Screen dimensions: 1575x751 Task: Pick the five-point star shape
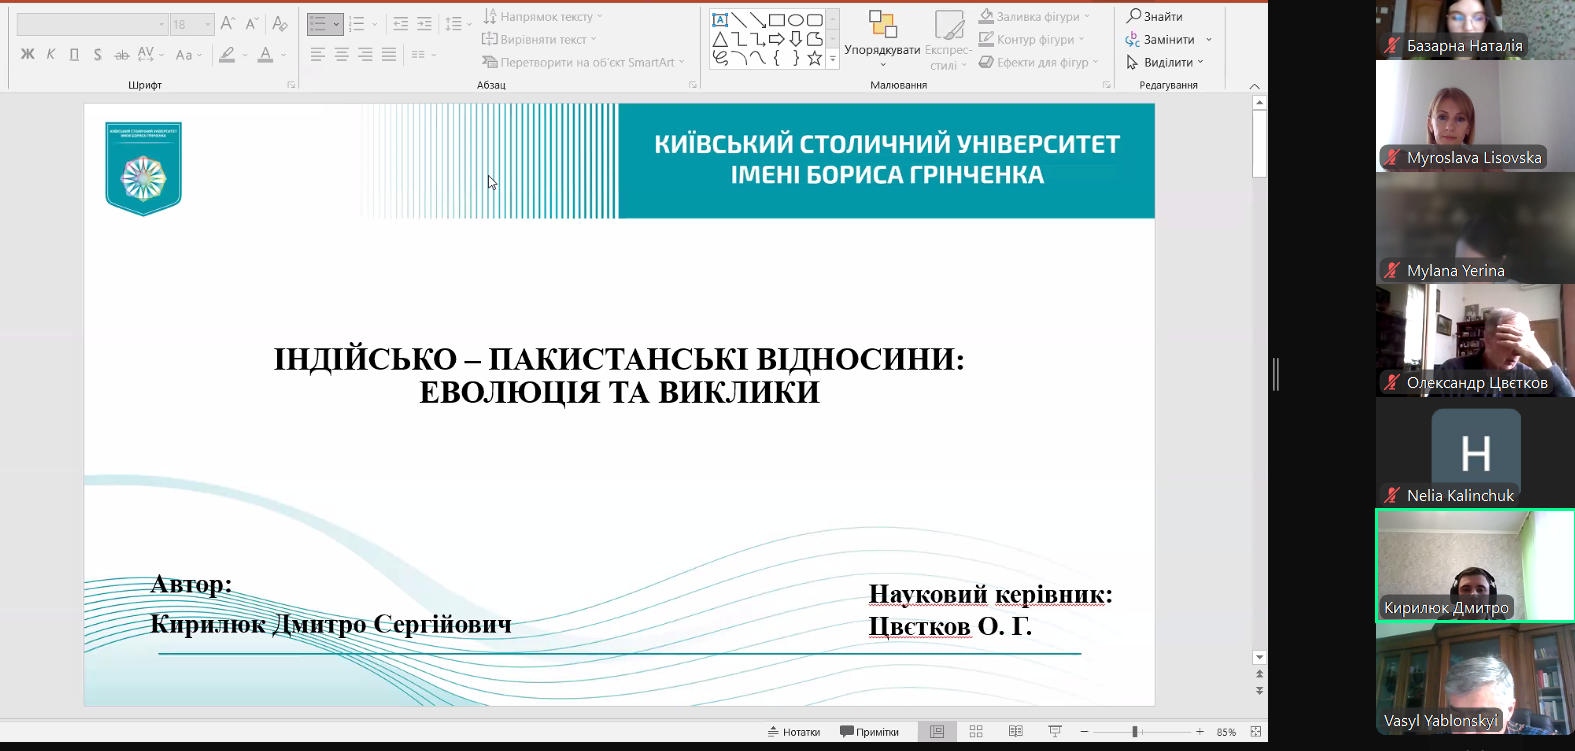coord(815,58)
